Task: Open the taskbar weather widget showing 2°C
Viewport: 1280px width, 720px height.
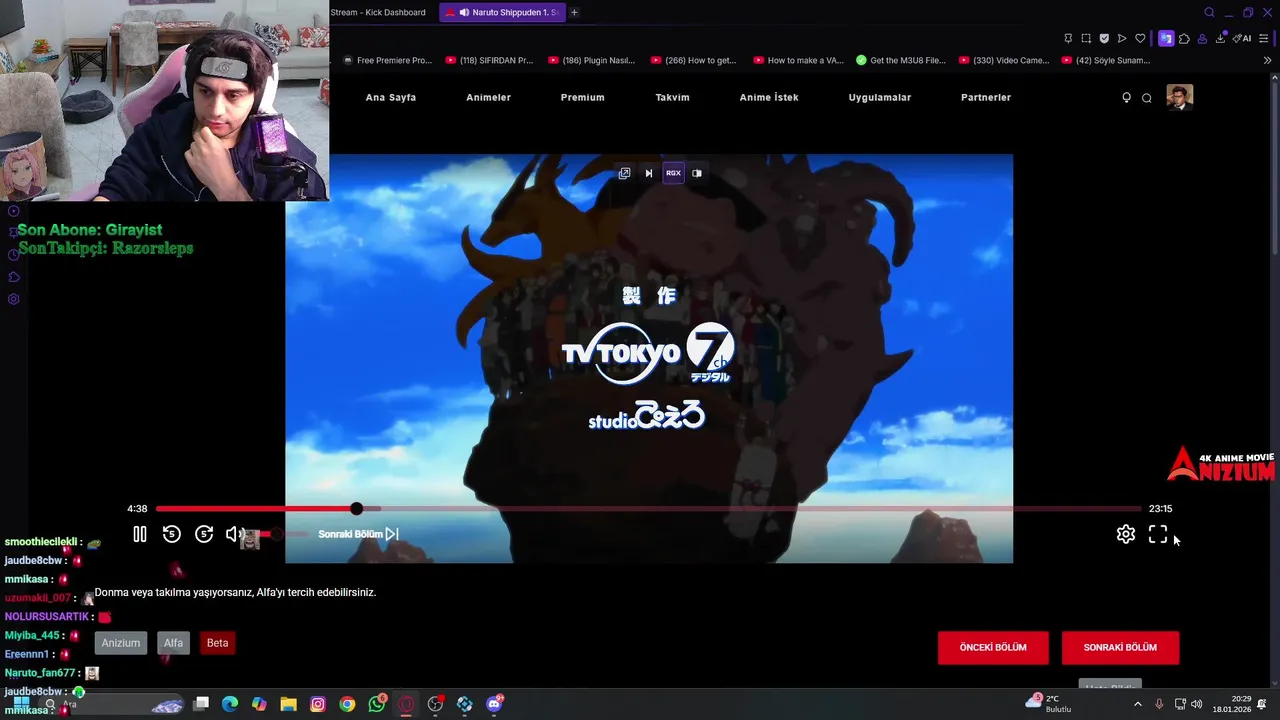Action: pyautogui.click(x=1050, y=703)
